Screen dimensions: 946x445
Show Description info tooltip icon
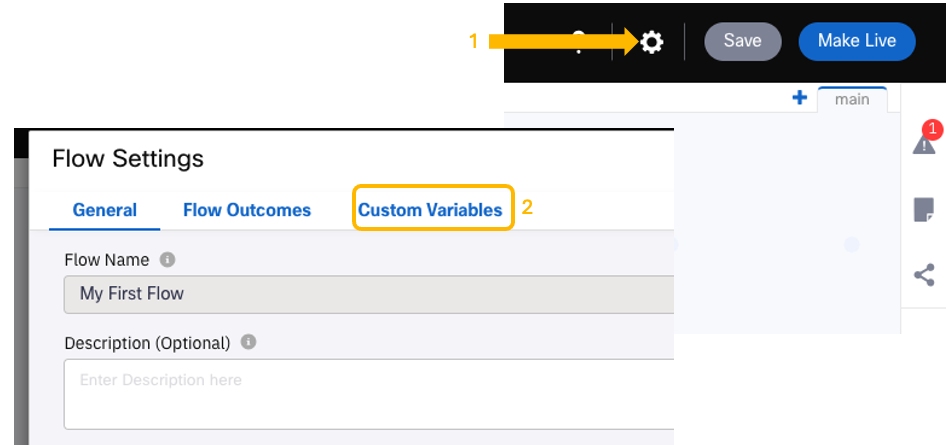tap(249, 342)
